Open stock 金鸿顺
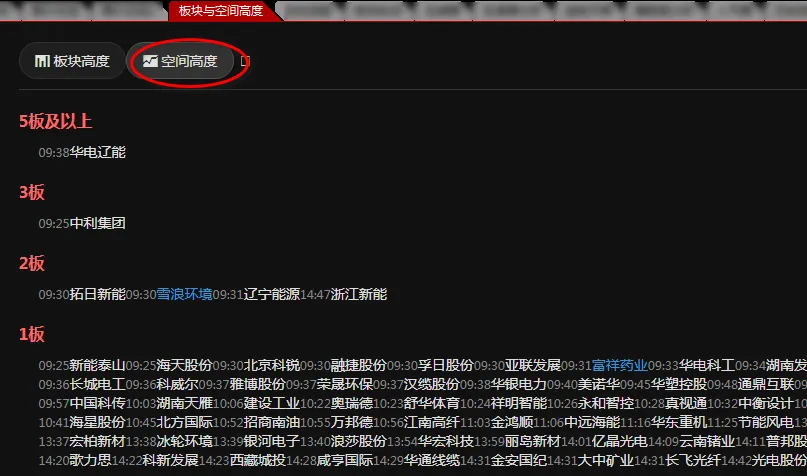Image resolution: width=807 pixels, height=476 pixels. pyautogui.click(x=512, y=422)
